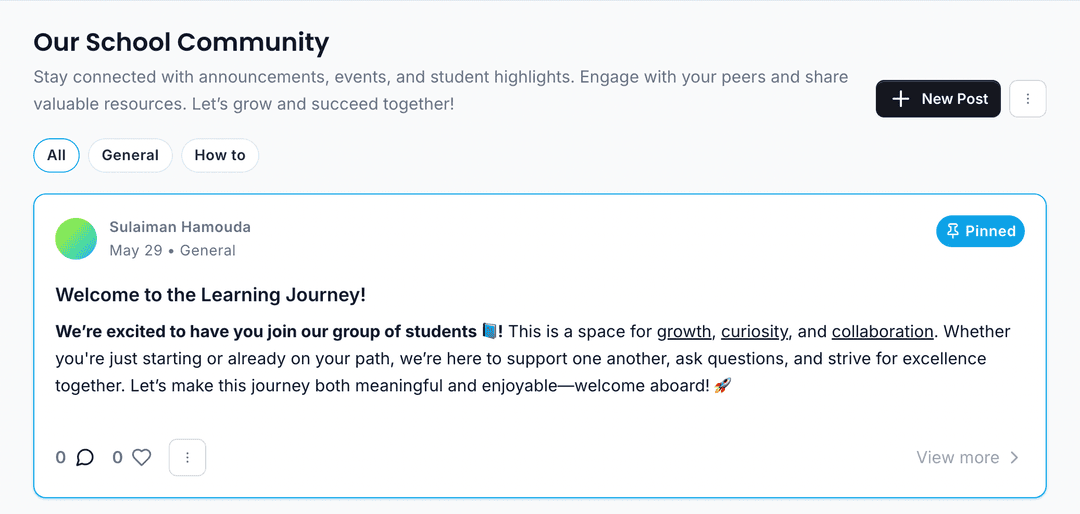This screenshot has width=1080, height=514.
Task: Open the community options three-dot menu
Action: tap(1028, 99)
